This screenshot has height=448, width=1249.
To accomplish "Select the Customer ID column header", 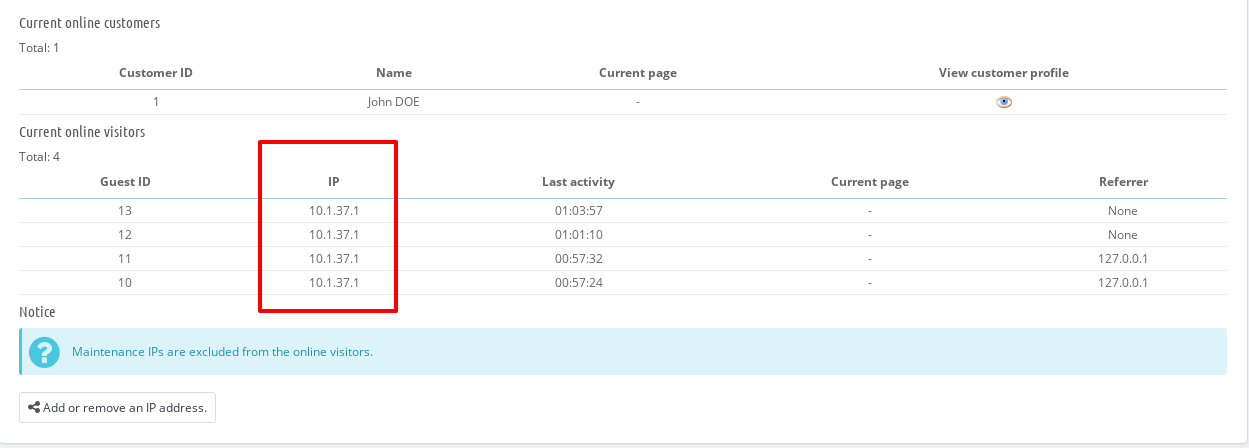I will [x=156, y=73].
